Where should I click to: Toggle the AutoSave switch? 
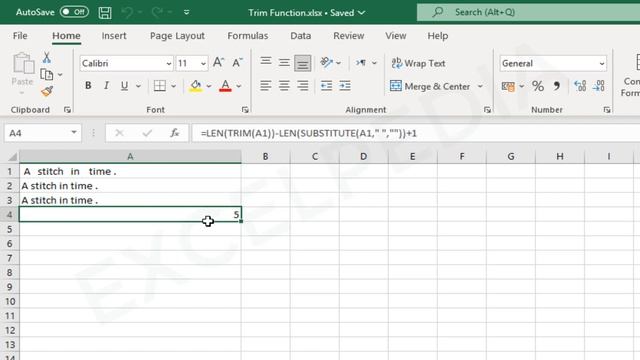coord(74,12)
